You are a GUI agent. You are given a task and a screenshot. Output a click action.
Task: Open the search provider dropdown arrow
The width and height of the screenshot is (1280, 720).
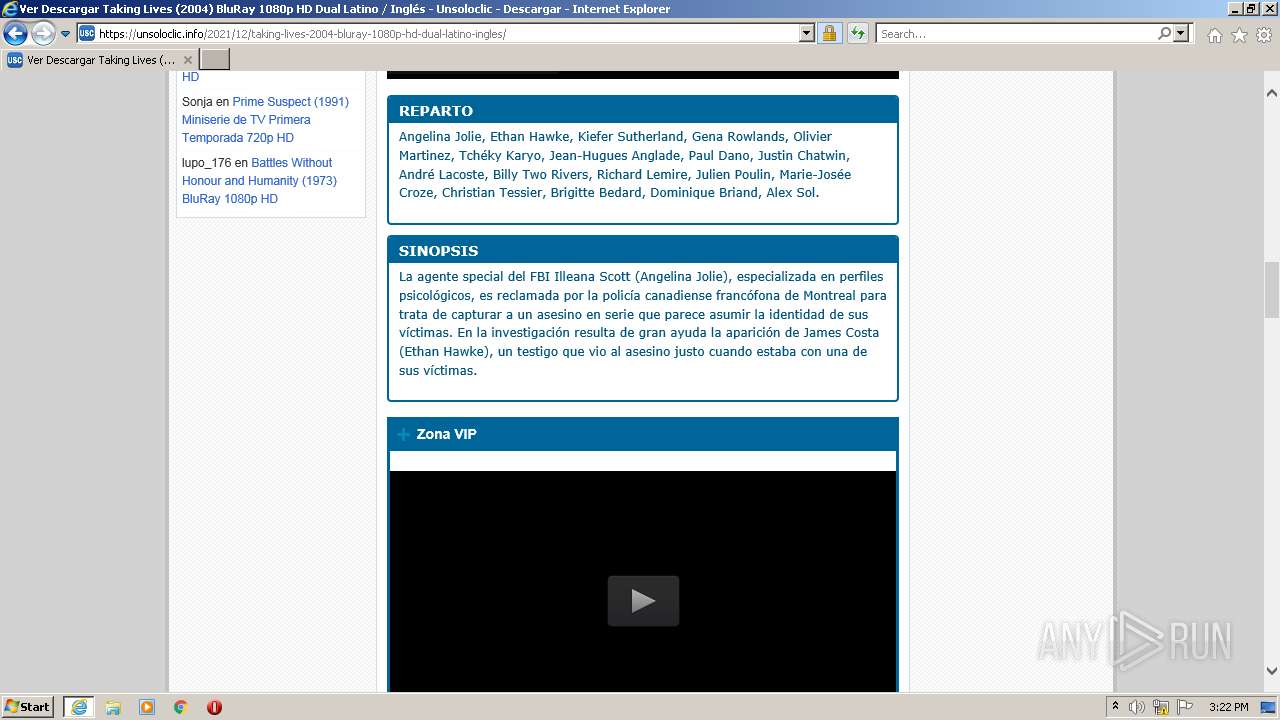point(1181,33)
